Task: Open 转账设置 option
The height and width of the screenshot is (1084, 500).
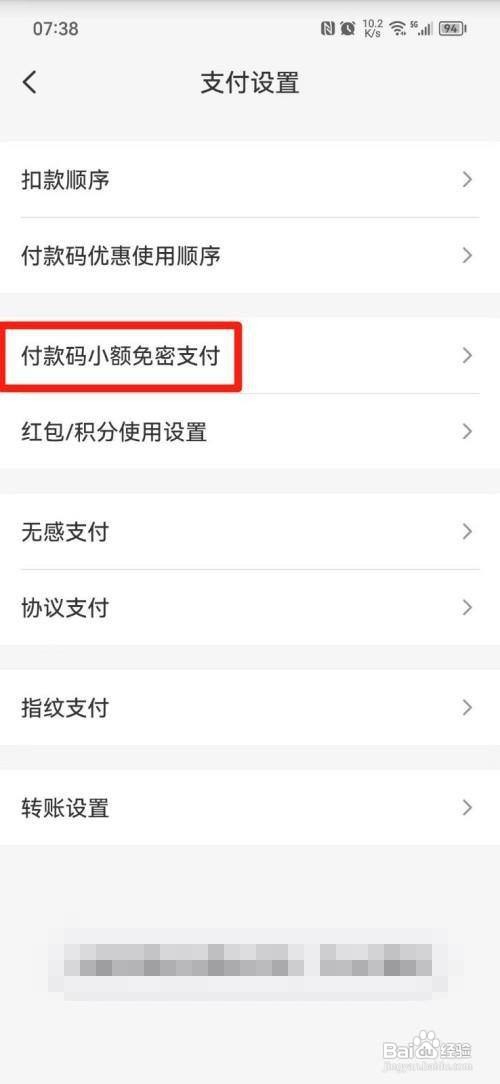Action: pyautogui.click(x=250, y=807)
